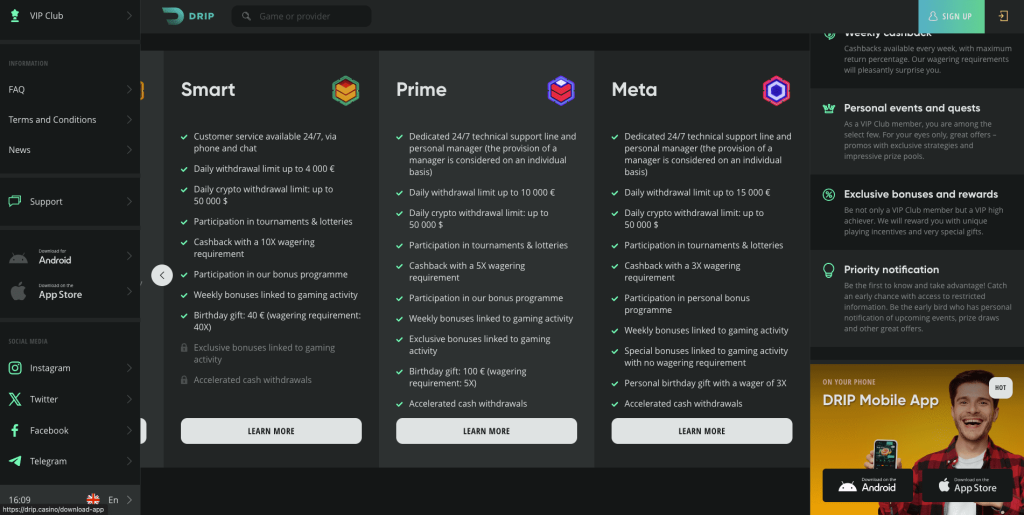Click the UK flag language icon
The height and width of the screenshot is (515, 1024).
93,499
